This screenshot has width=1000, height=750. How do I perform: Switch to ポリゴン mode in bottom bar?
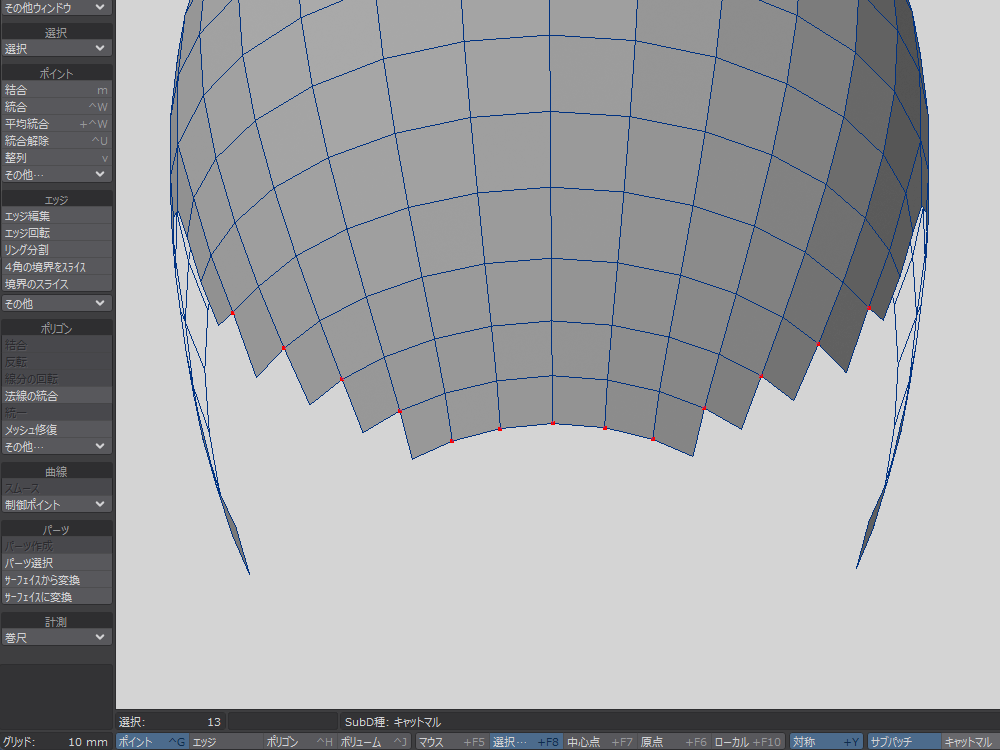[x=299, y=742]
